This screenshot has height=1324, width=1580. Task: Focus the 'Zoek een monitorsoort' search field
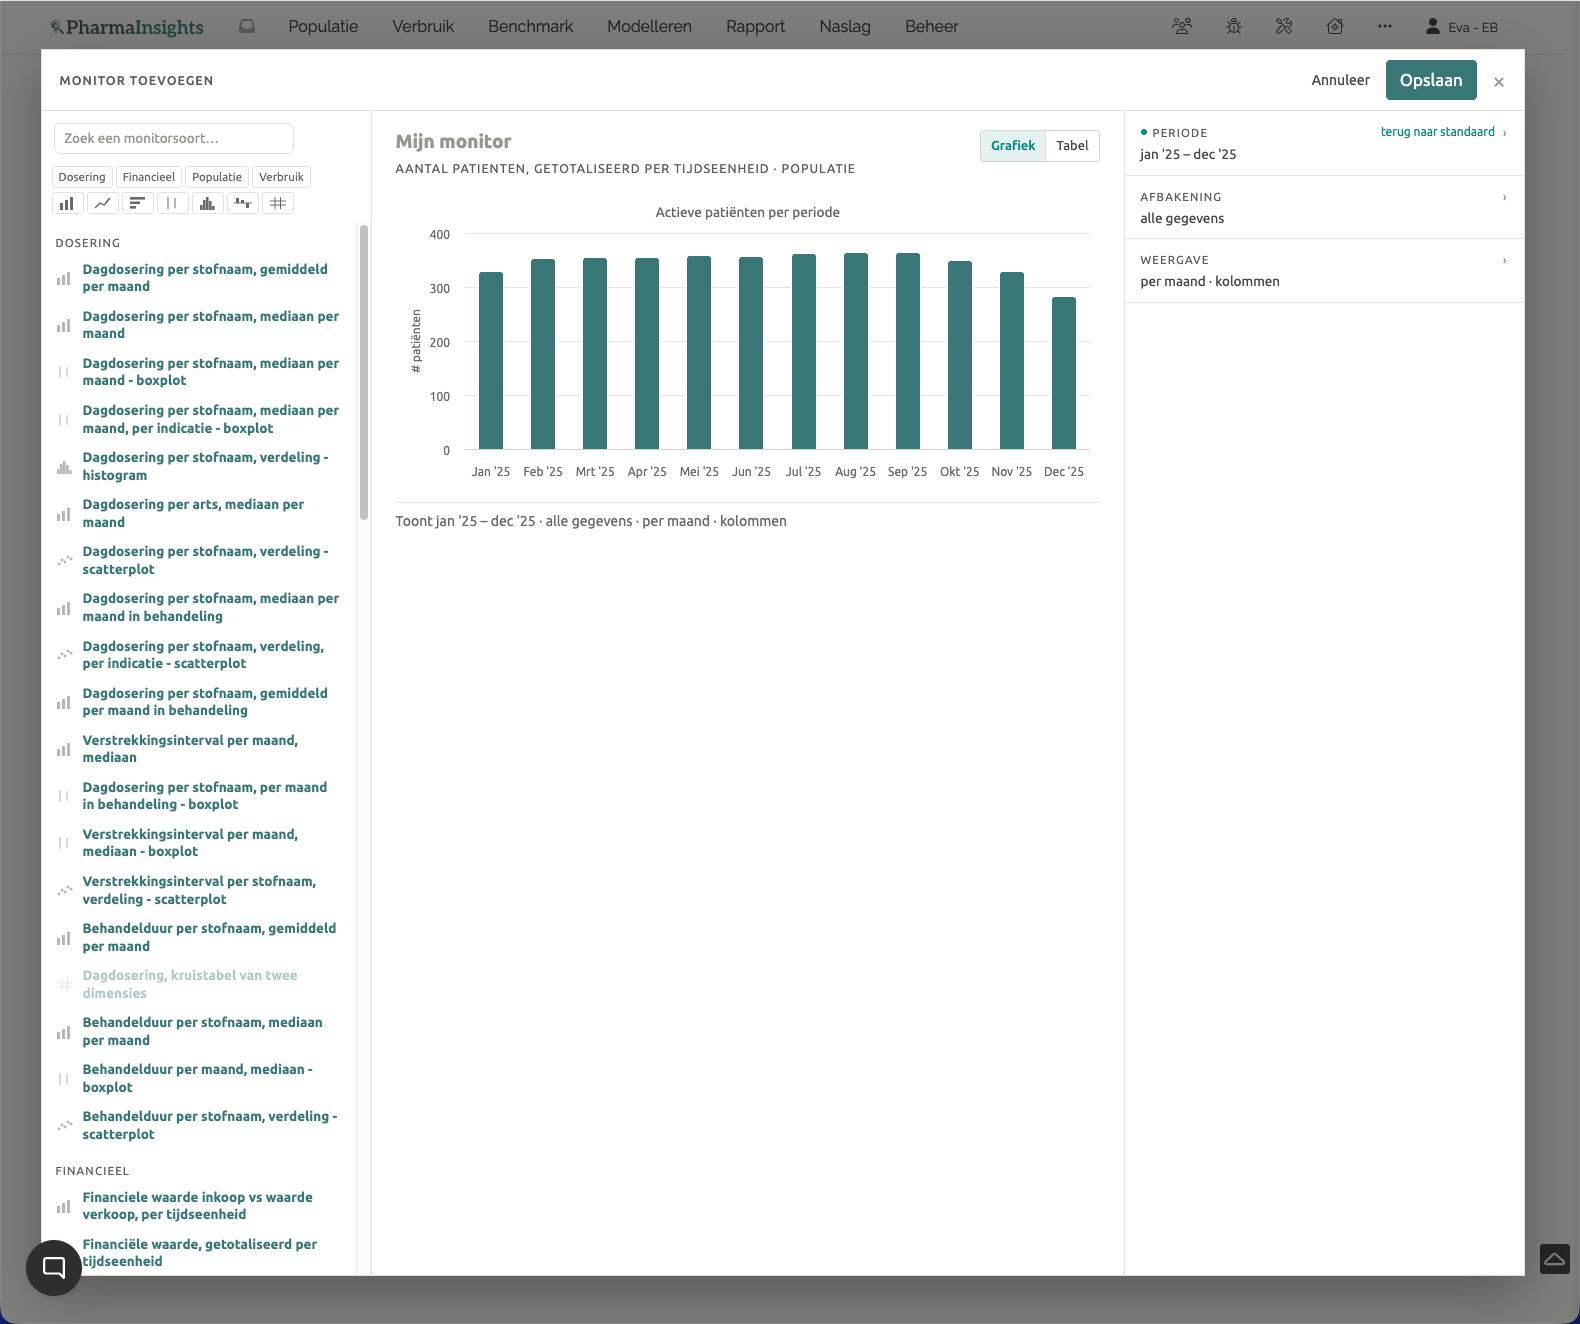(174, 138)
